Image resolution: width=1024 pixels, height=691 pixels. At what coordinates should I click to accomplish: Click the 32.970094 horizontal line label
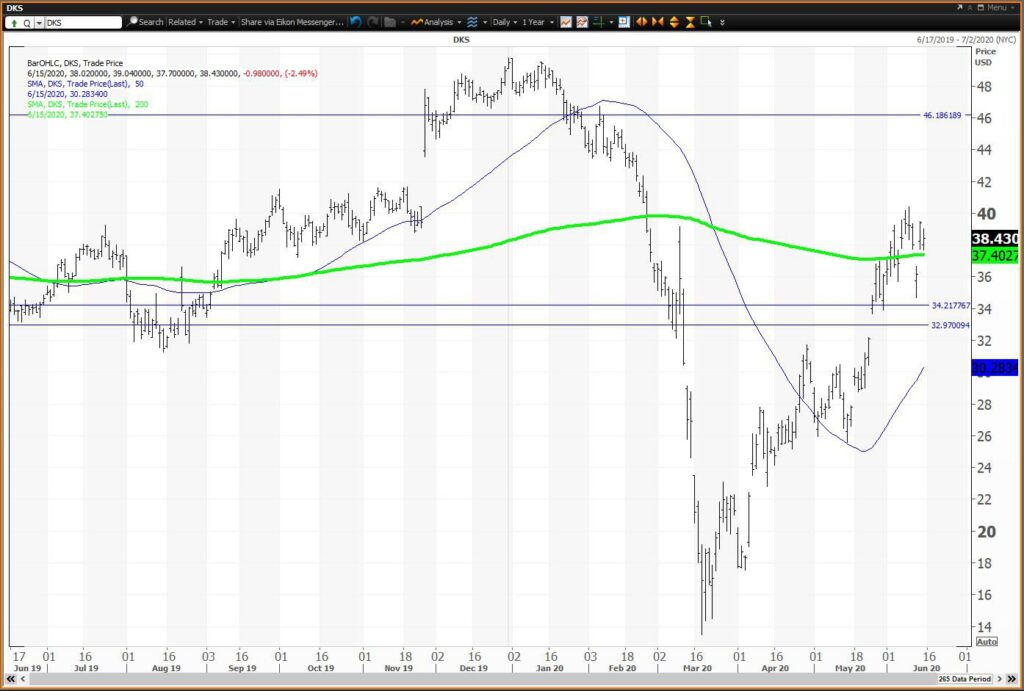point(950,325)
